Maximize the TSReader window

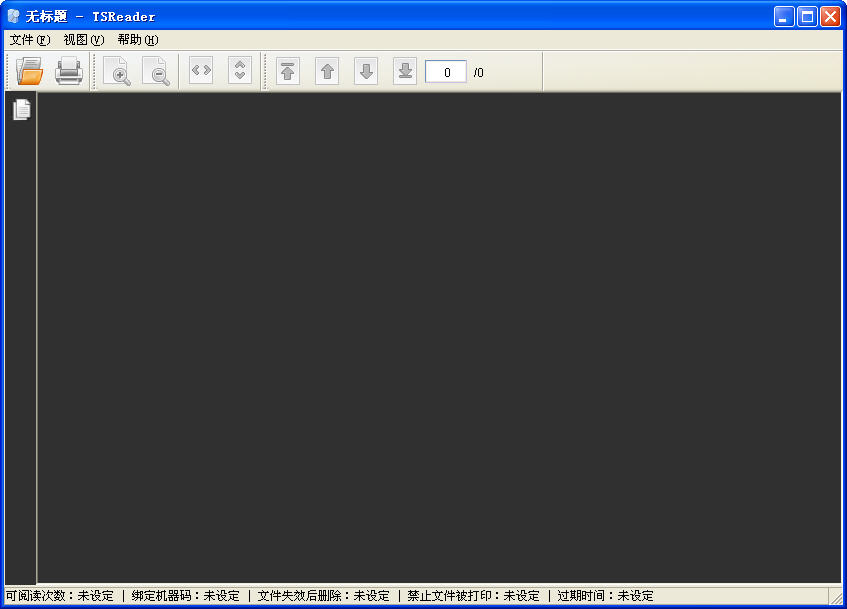(x=807, y=16)
